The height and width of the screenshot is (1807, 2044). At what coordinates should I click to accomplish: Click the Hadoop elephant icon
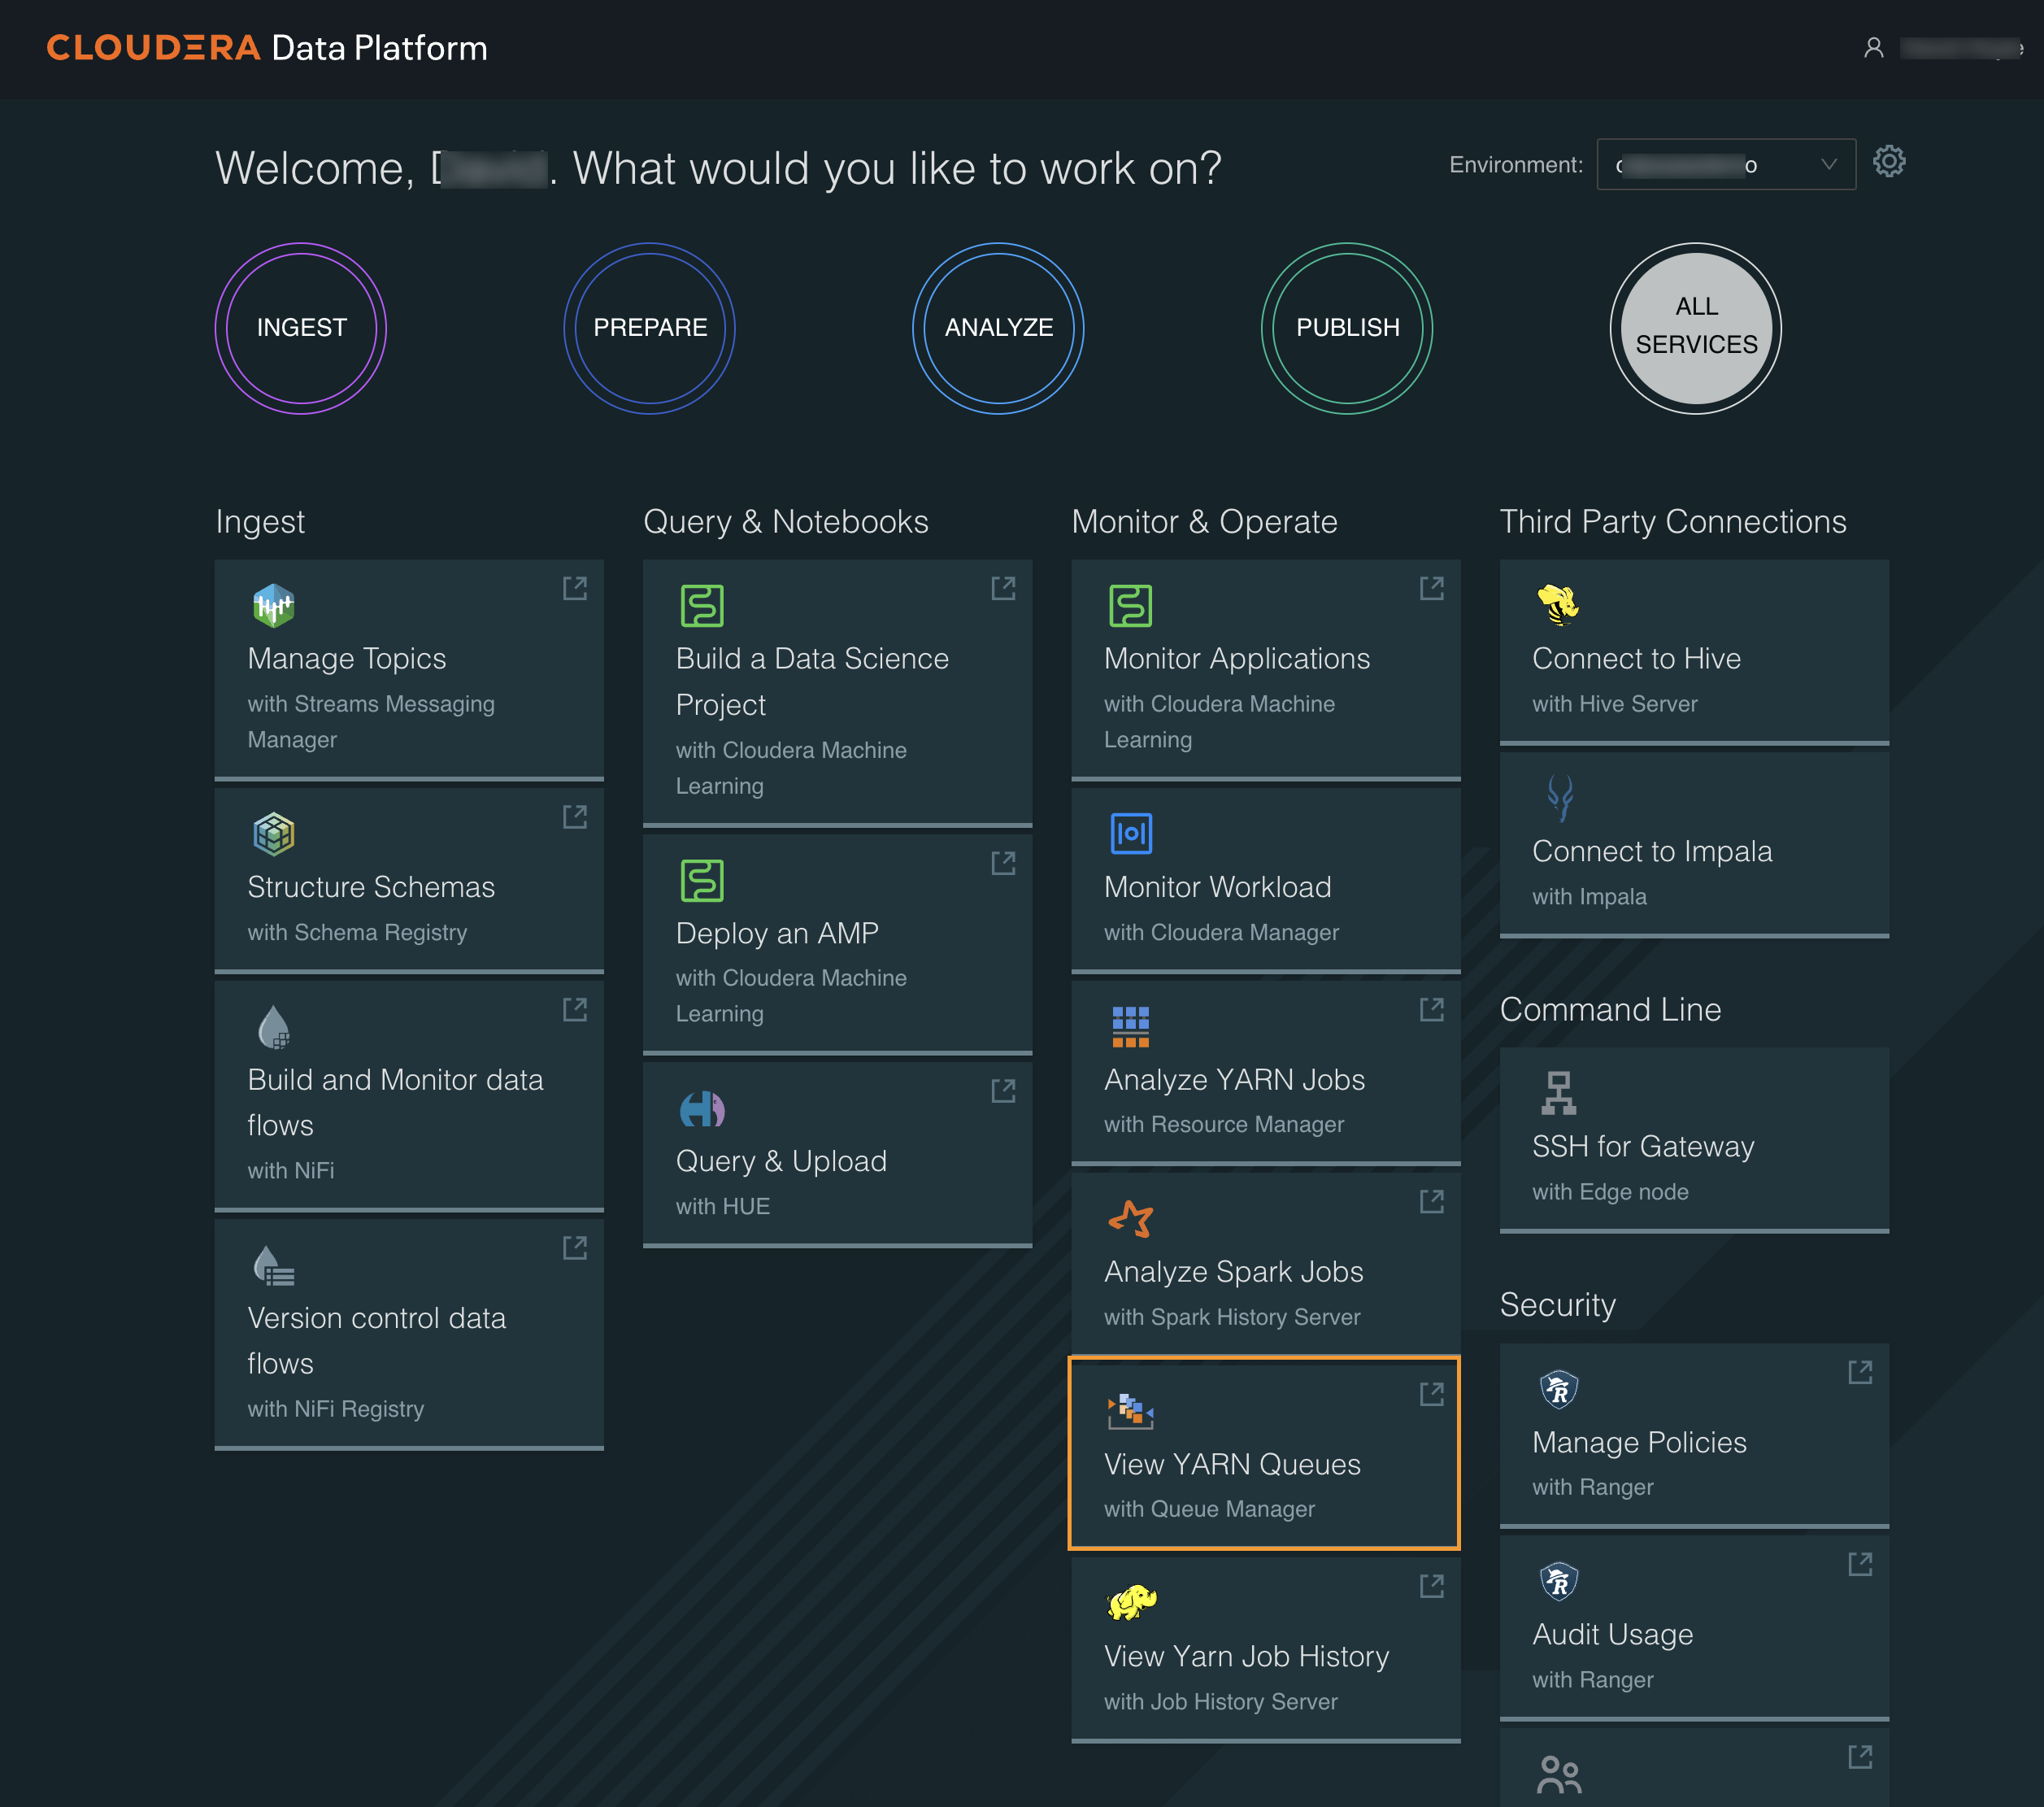coord(1130,1603)
